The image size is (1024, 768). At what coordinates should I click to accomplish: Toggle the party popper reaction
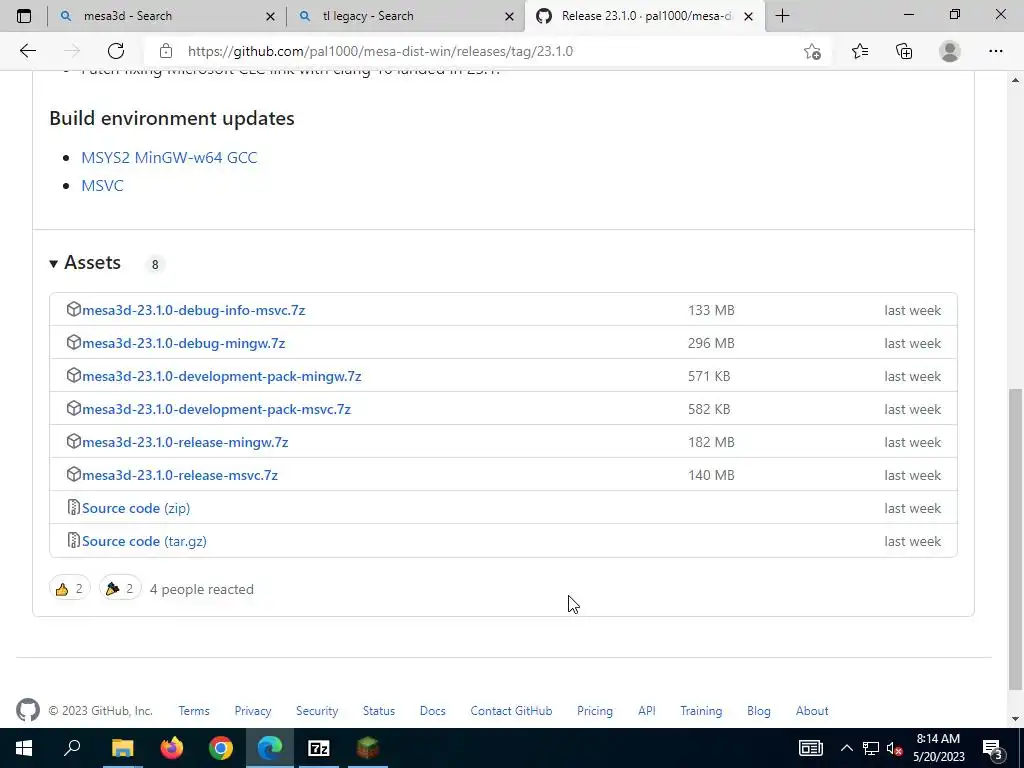coord(120,589)
